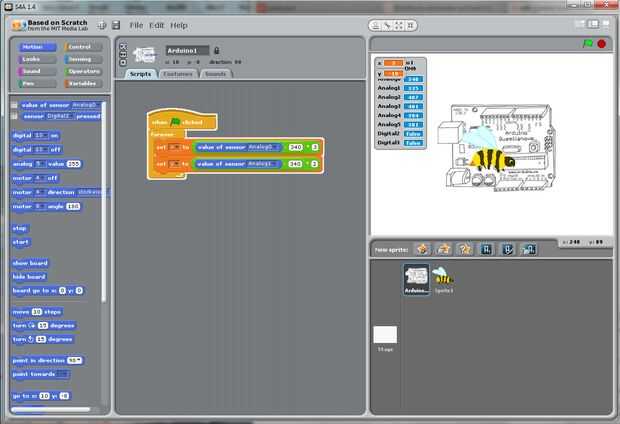Select the Sensing block category
Image resolution: width=620 pixels, height=424 pixels.
pos(83,59)
